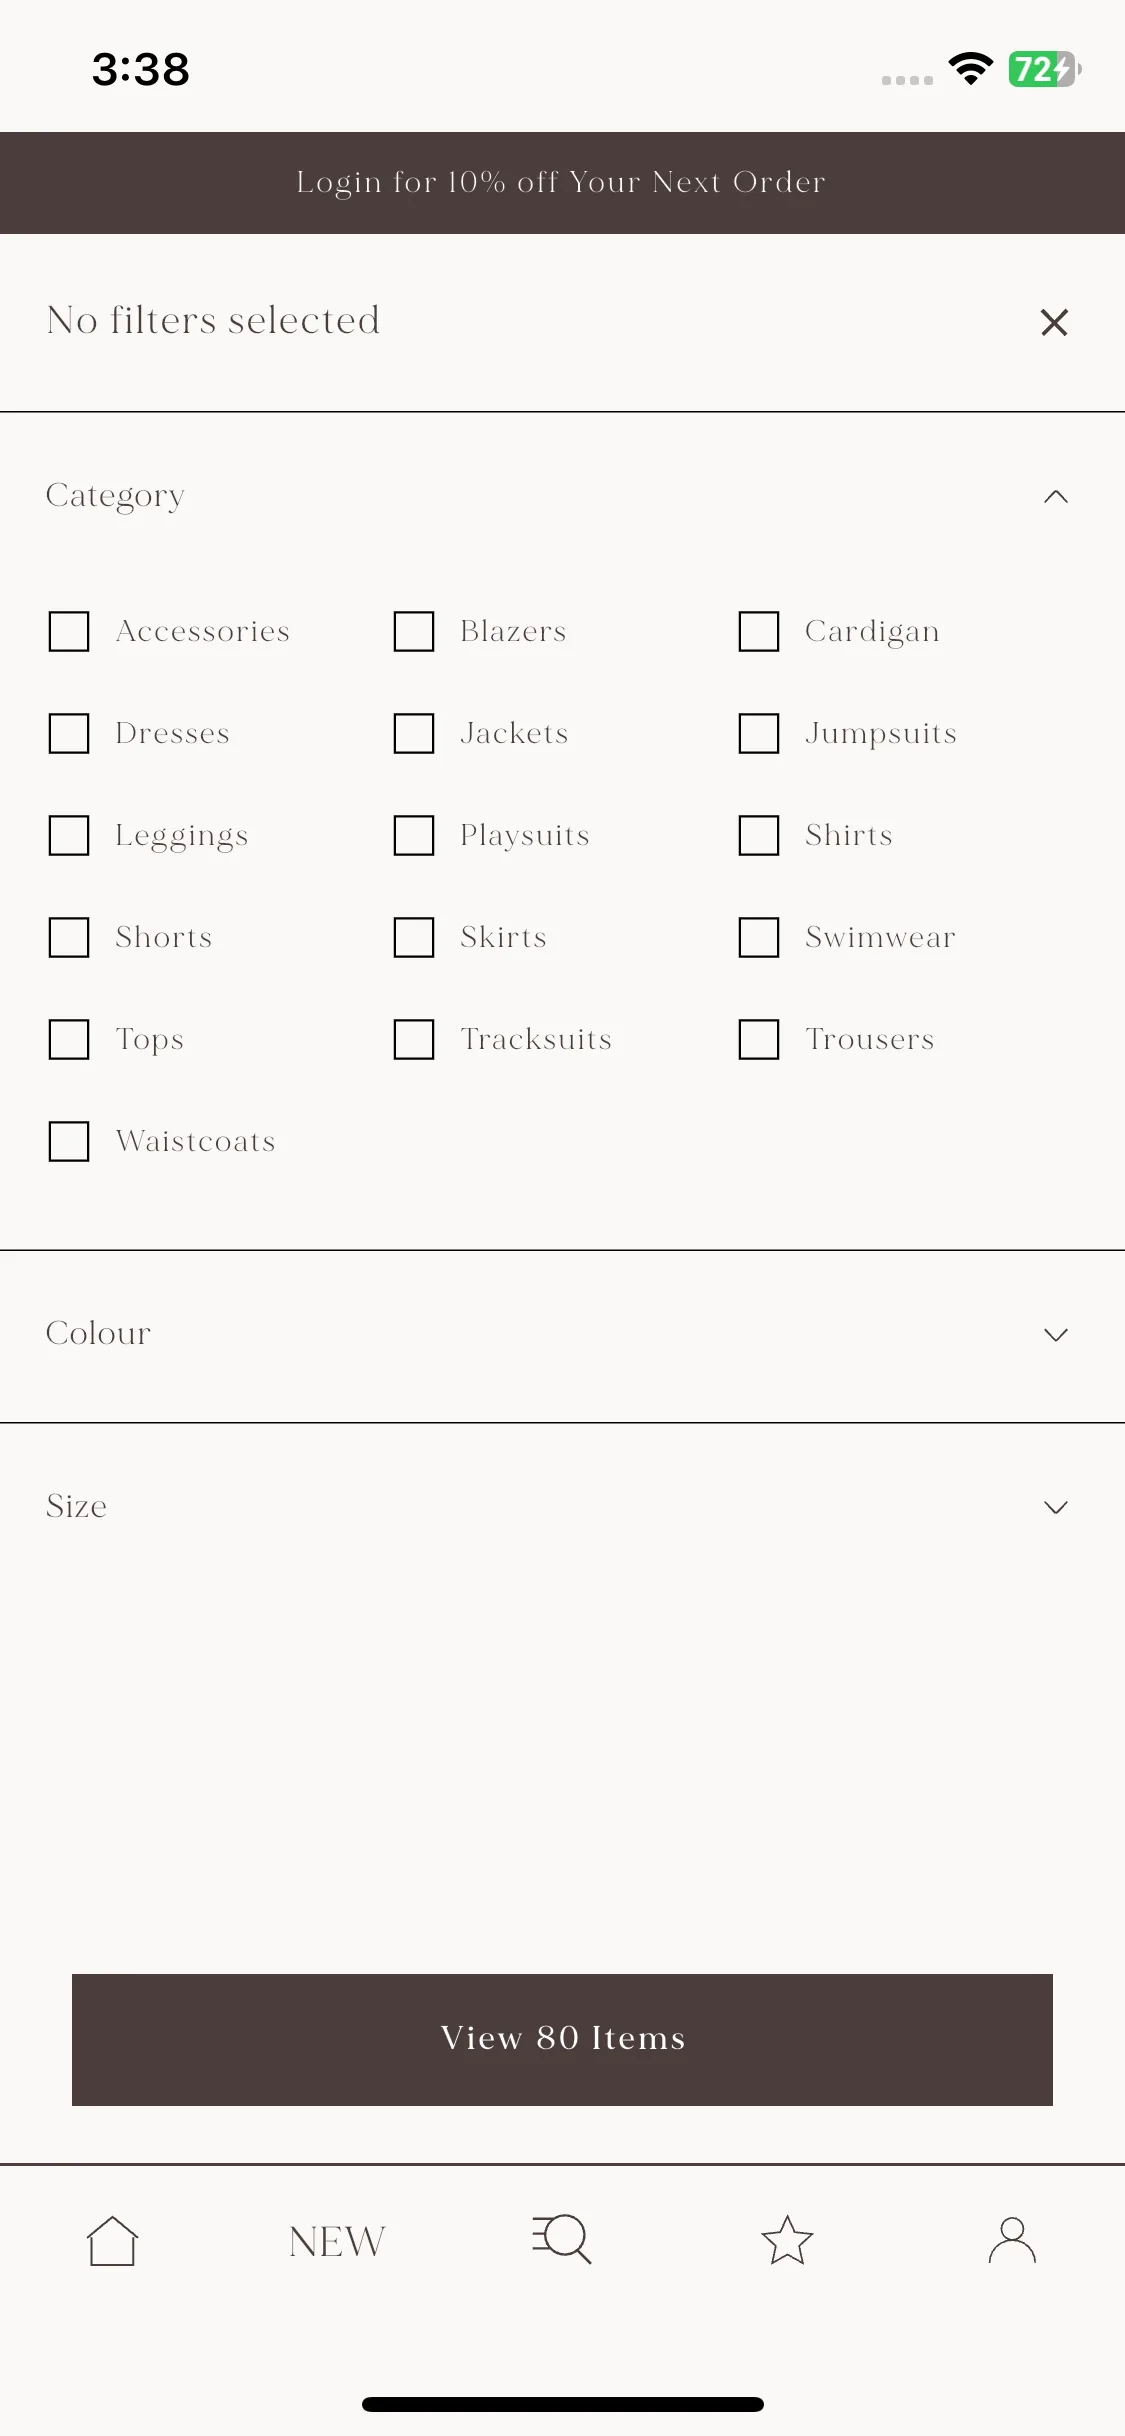The height and width of the screenshot is (2436, 1125).
Task: Enable the Swimwear filter checkbox
Action: click(x=759, y=937)
